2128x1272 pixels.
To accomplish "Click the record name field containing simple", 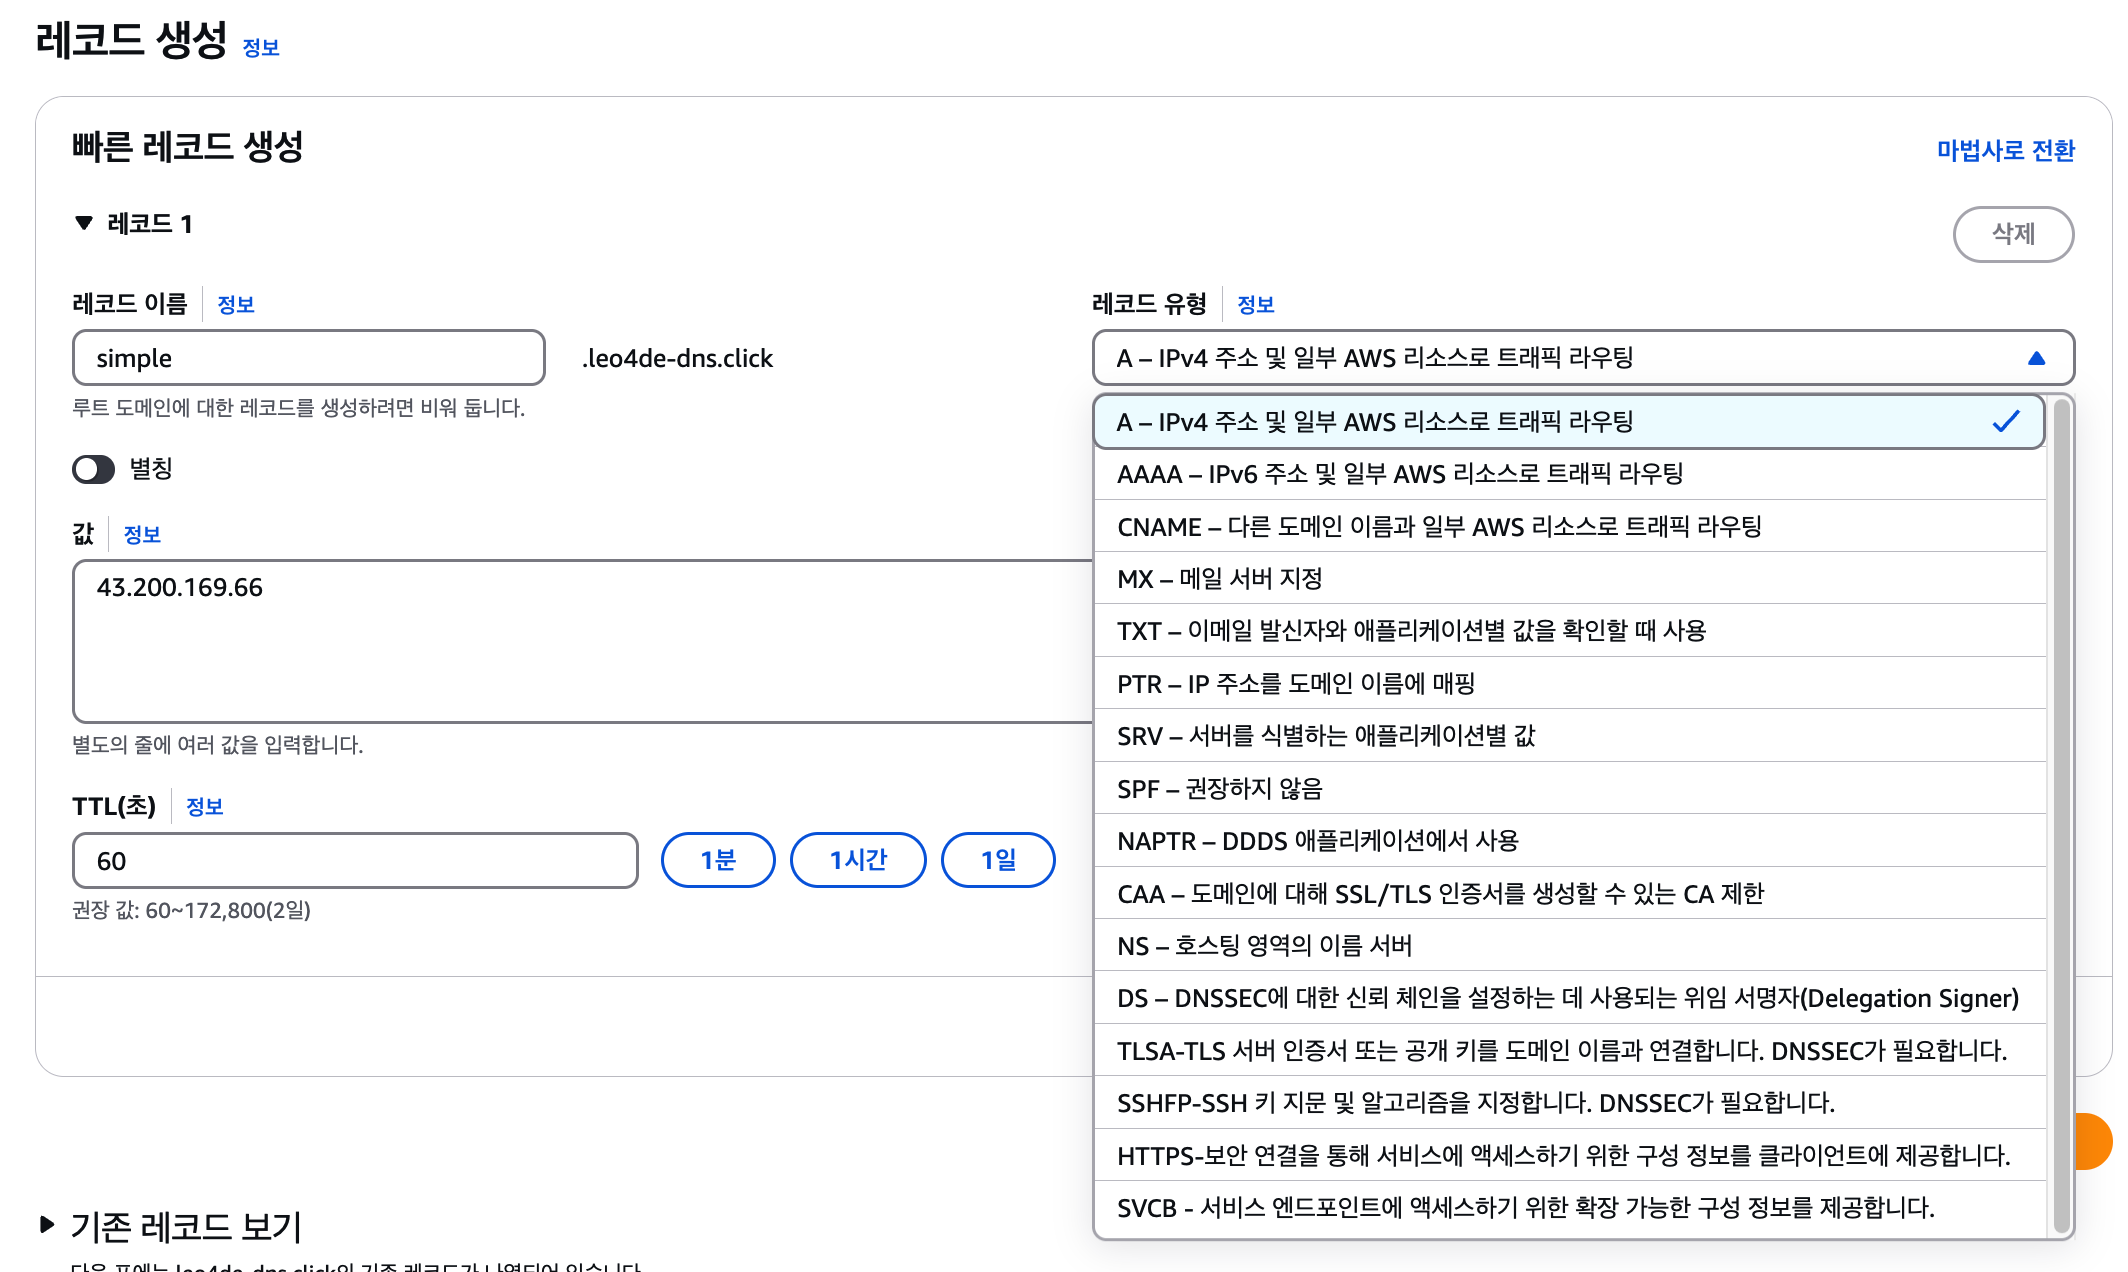I will point(308,358).
